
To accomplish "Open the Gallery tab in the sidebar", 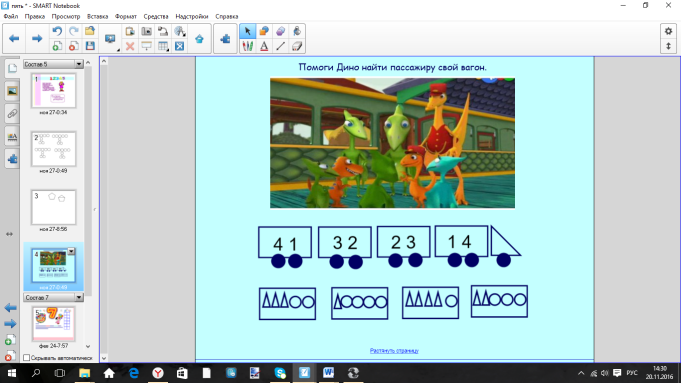I will coord(12,91).
